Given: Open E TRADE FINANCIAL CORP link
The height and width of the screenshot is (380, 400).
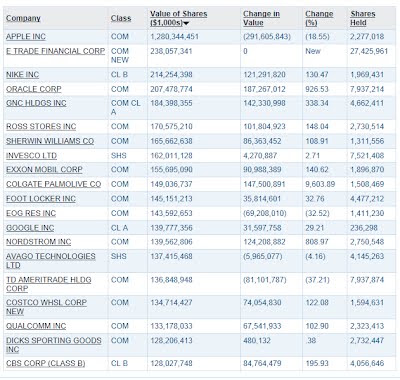Looking at the screenshot, I should tap(55, 51).
